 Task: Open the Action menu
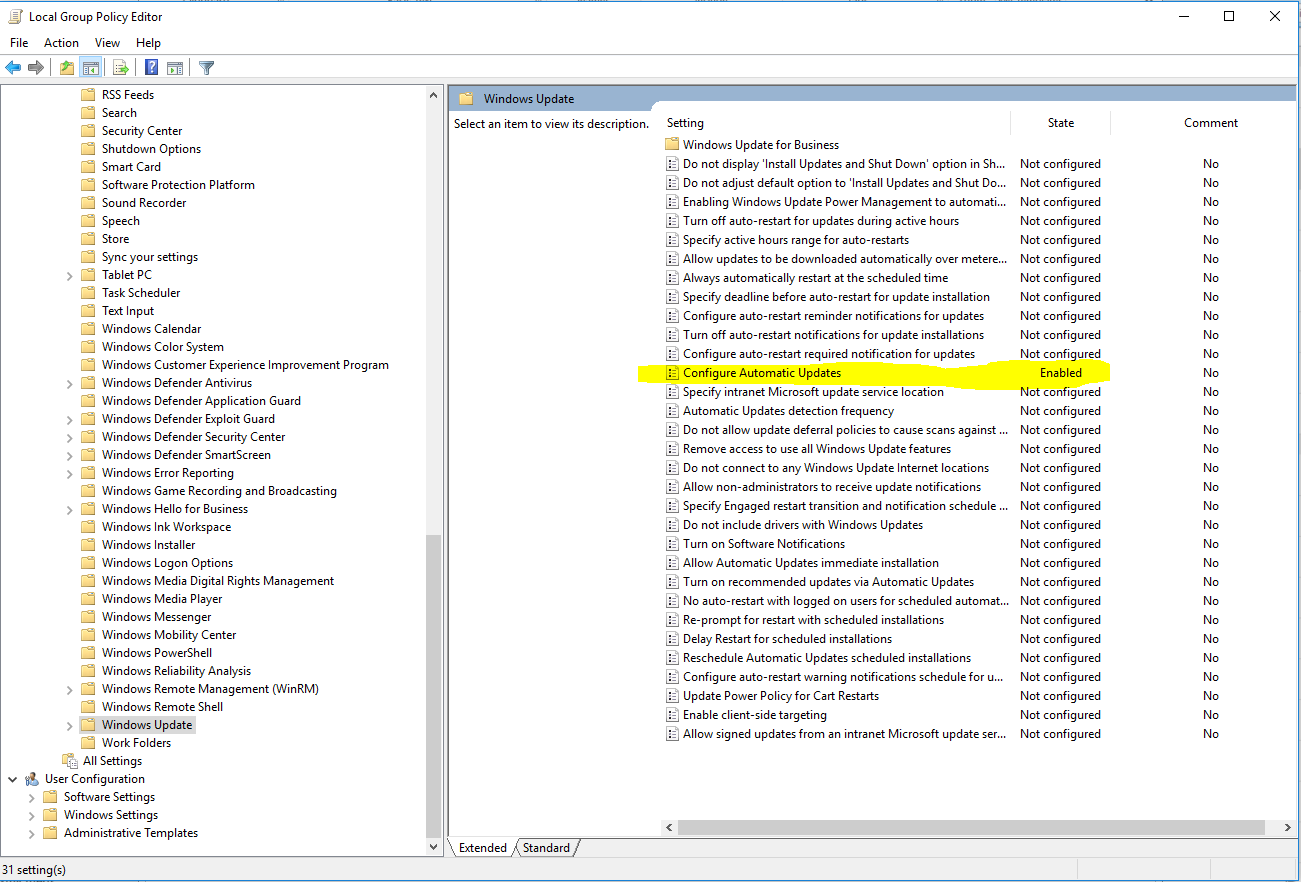(x=61, y=43)
